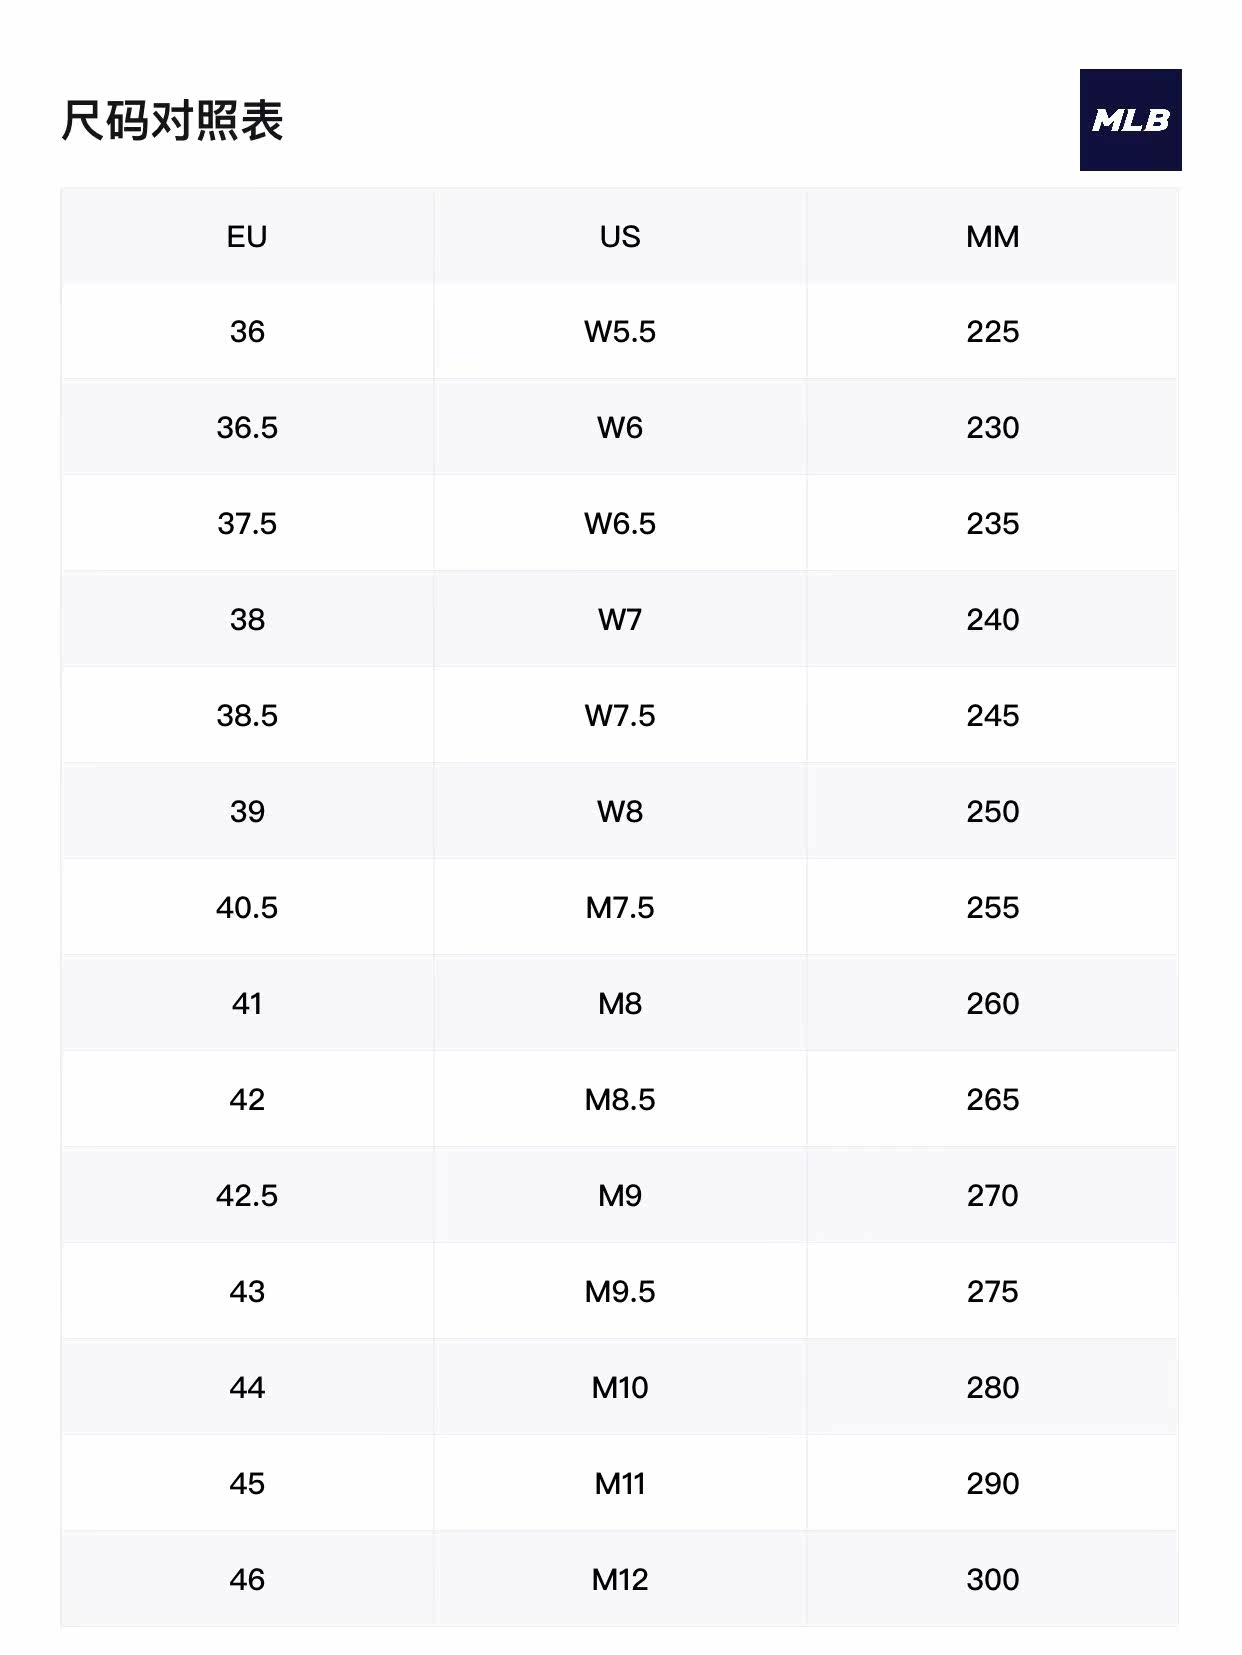Click the MLB brand logo
This screenshot has height=1655, width=1242.
point(1130,120)
